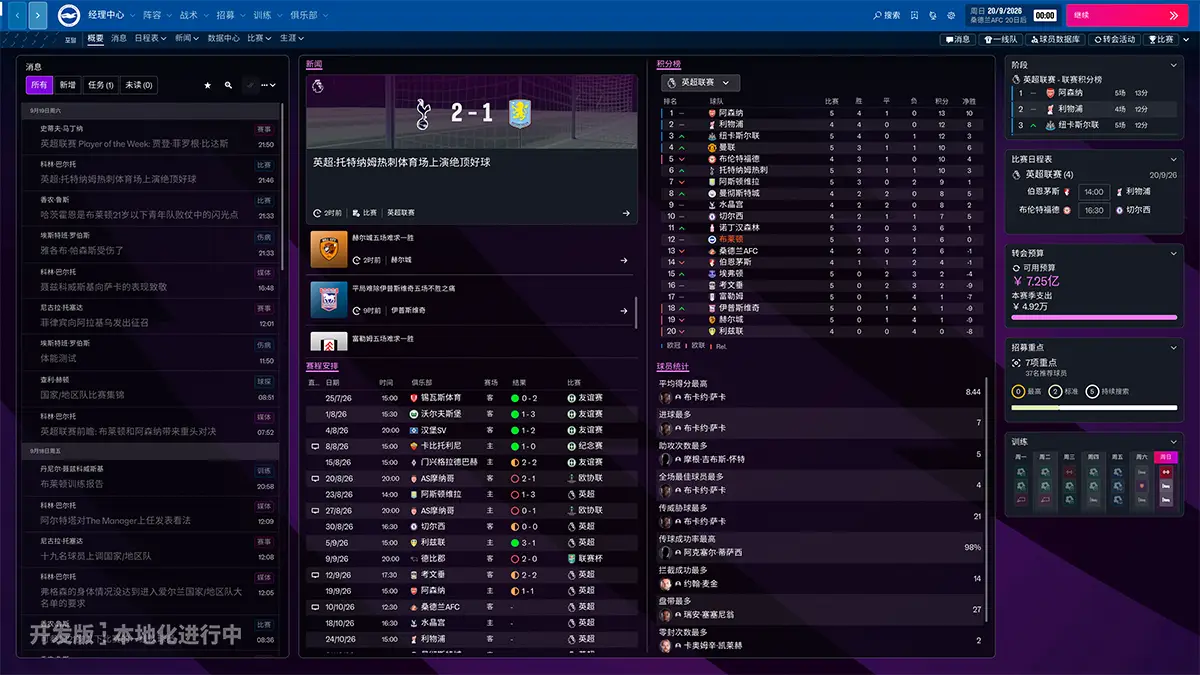This screenshot has height=675, width=1200.
Task: Click the Aston Villa crest in the scoreline
Action: [x=518, y=113]
